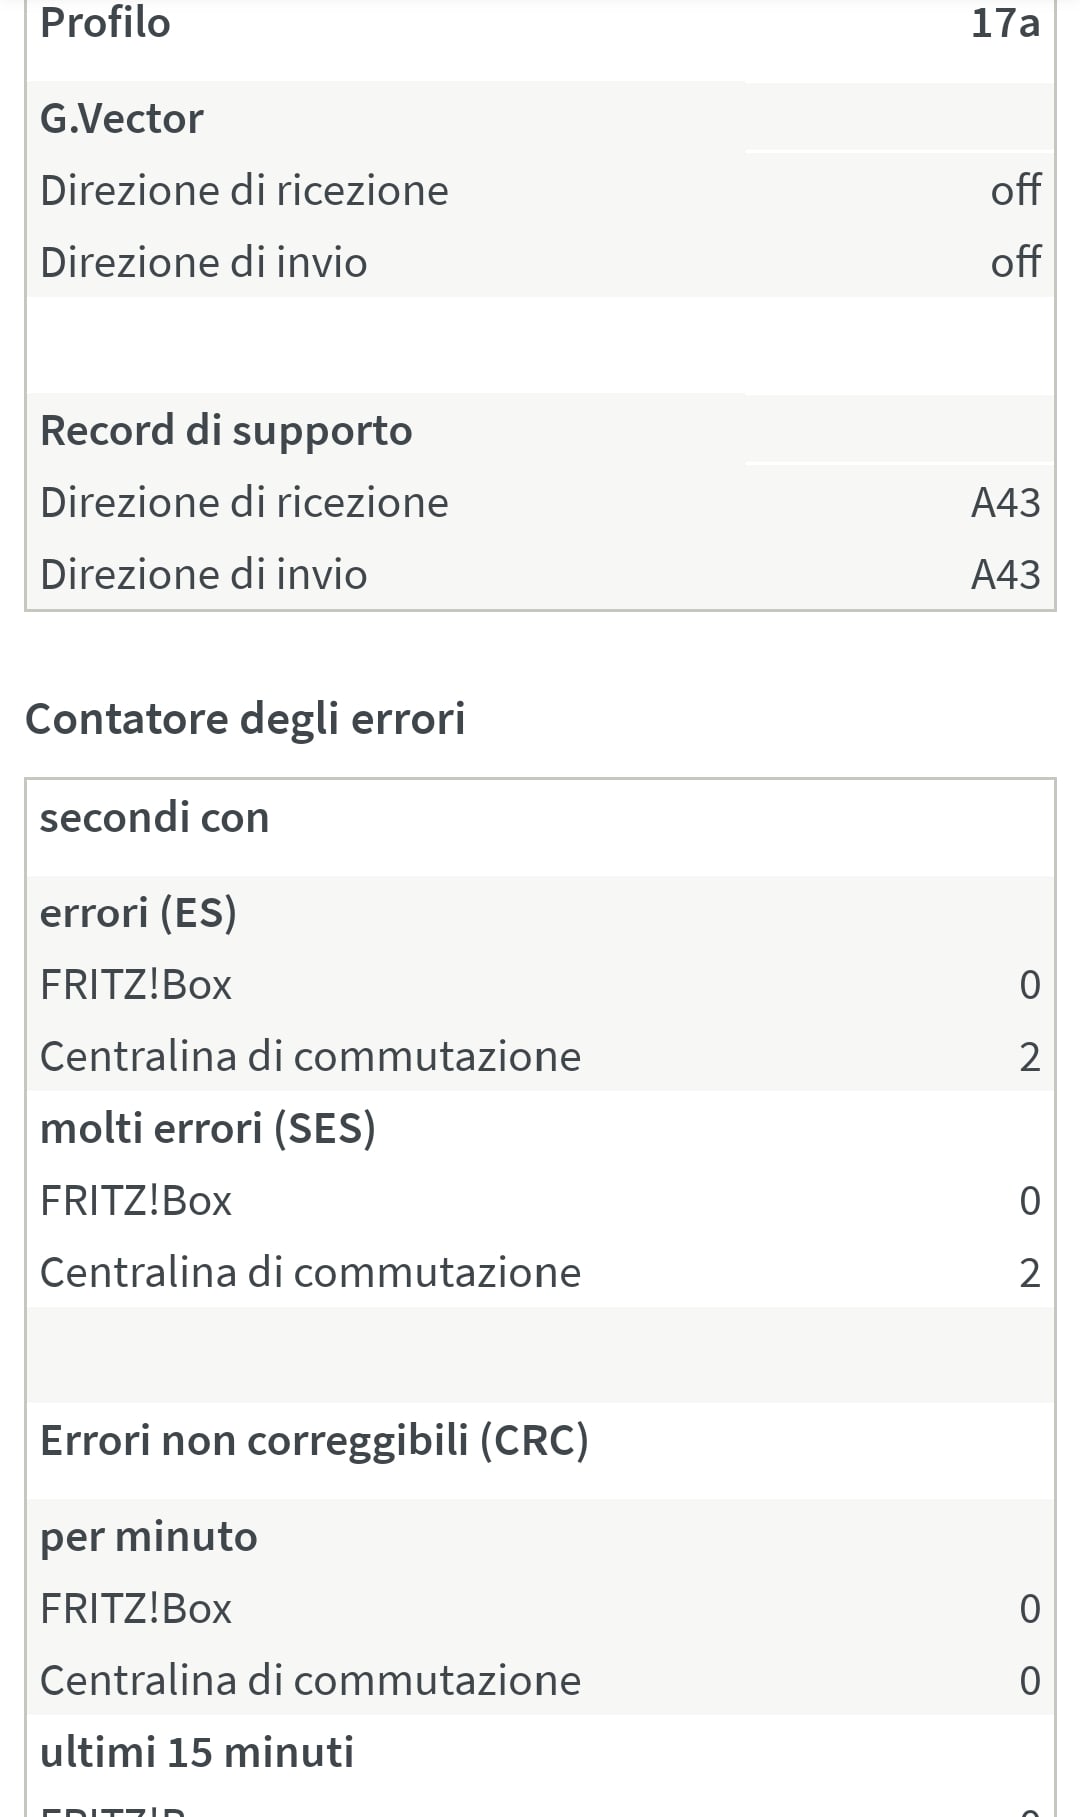Click the off value for G.Vector Direzione di invio
This screenshot has width=1080, height=1817.
click(x=1015, y=262)
